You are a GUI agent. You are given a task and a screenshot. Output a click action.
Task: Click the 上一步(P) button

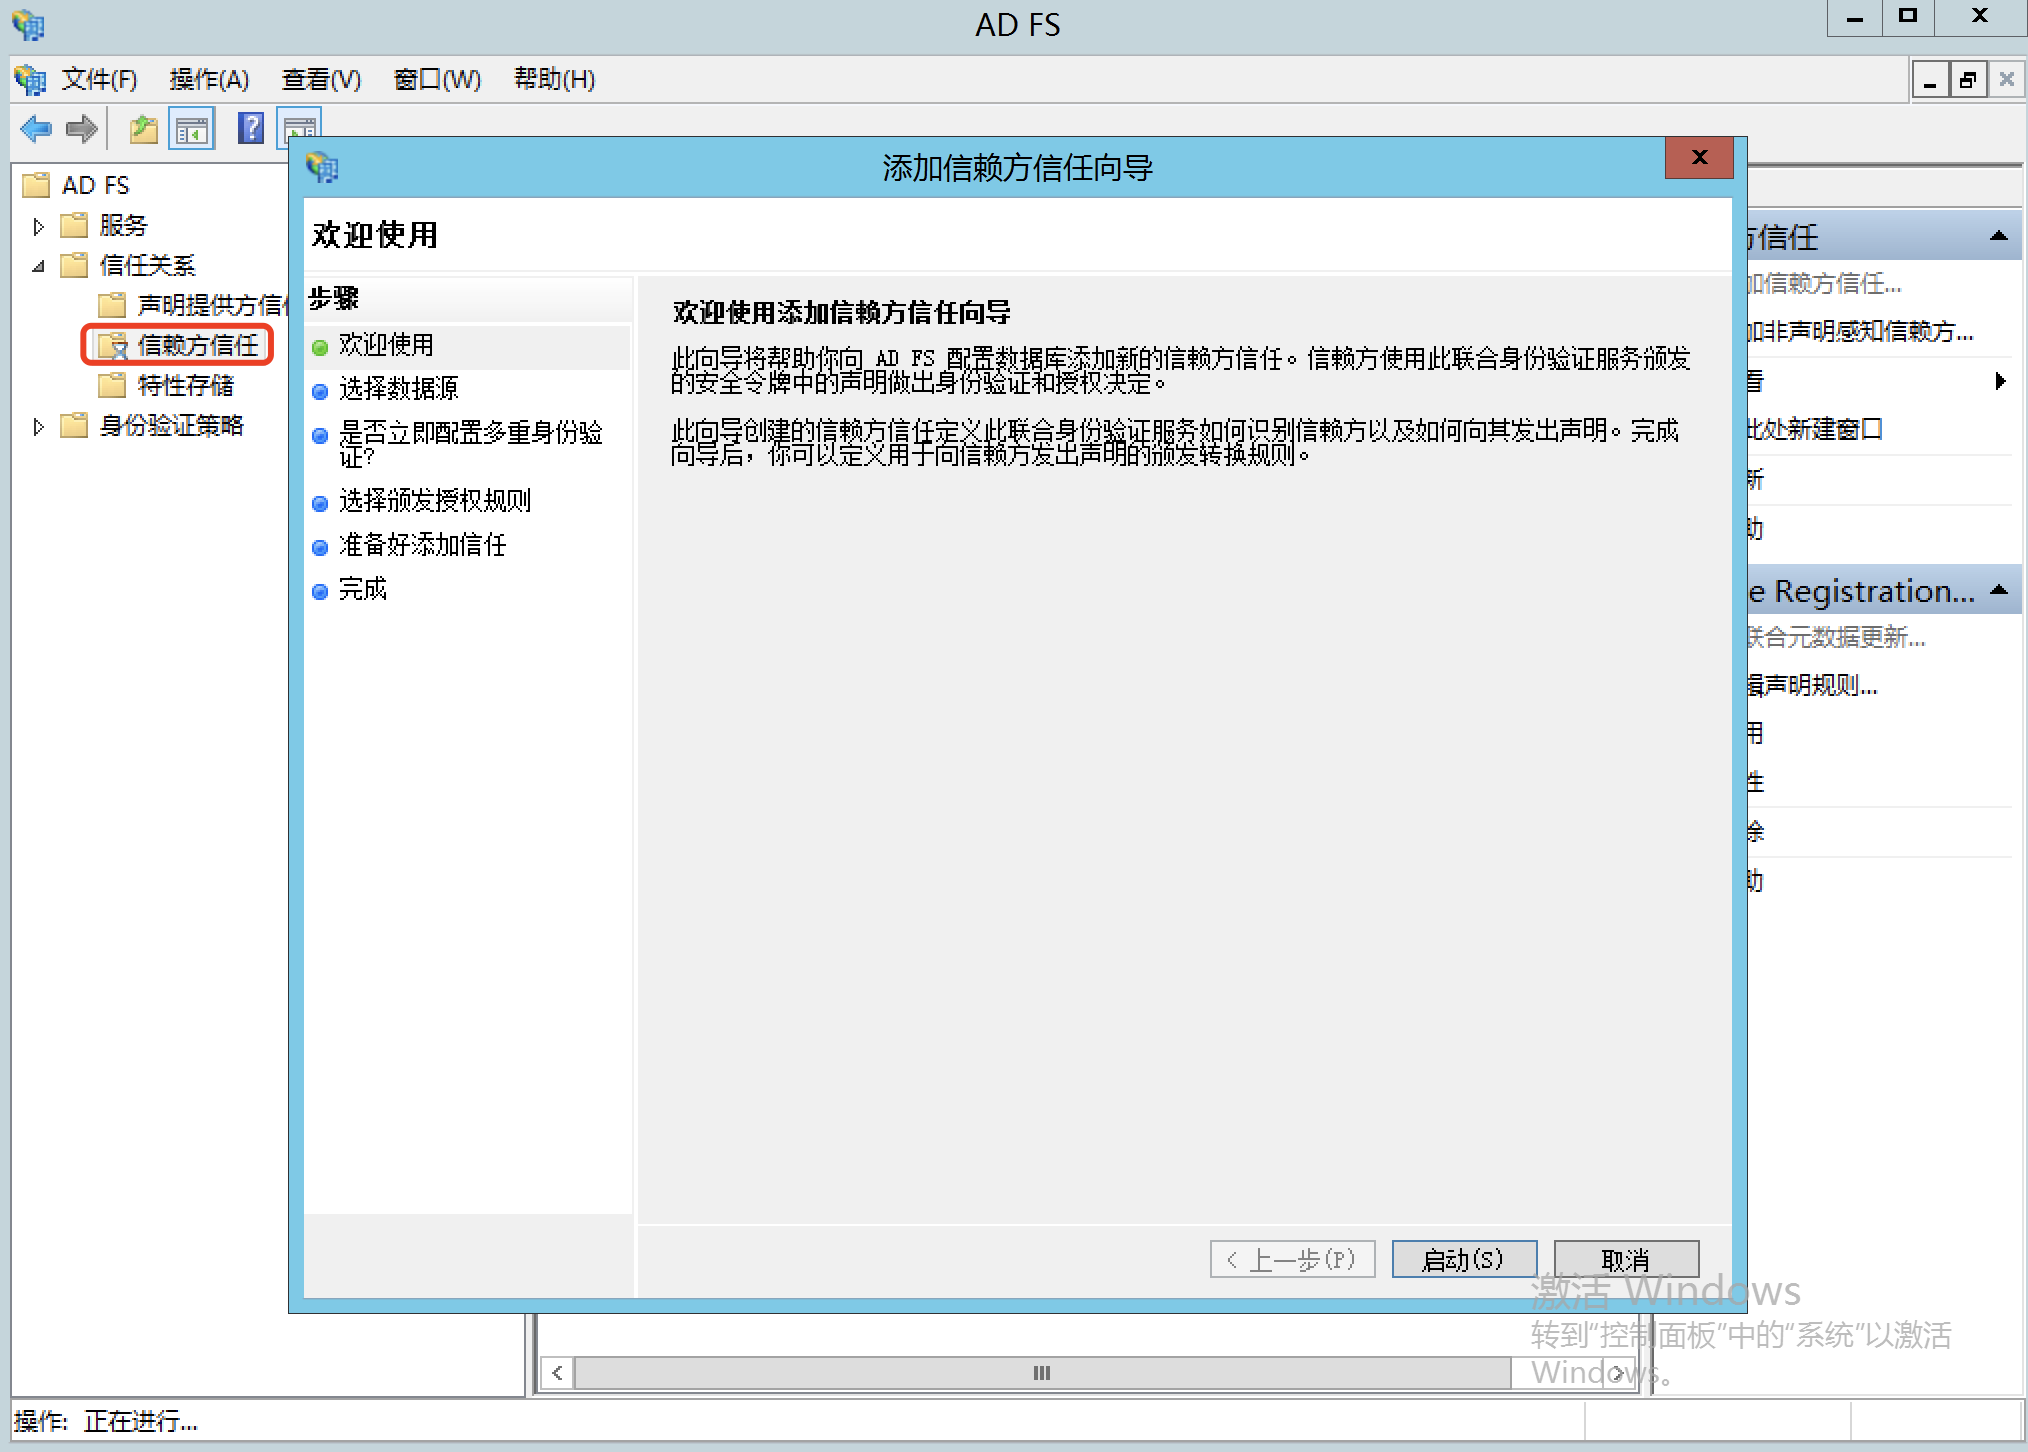coord(1292,1259)
